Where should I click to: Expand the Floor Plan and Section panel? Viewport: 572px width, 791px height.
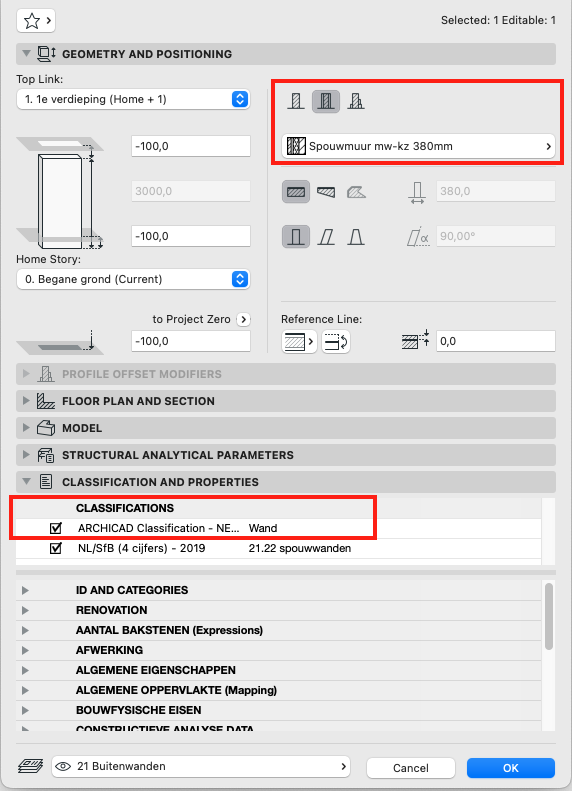(286, 401)
